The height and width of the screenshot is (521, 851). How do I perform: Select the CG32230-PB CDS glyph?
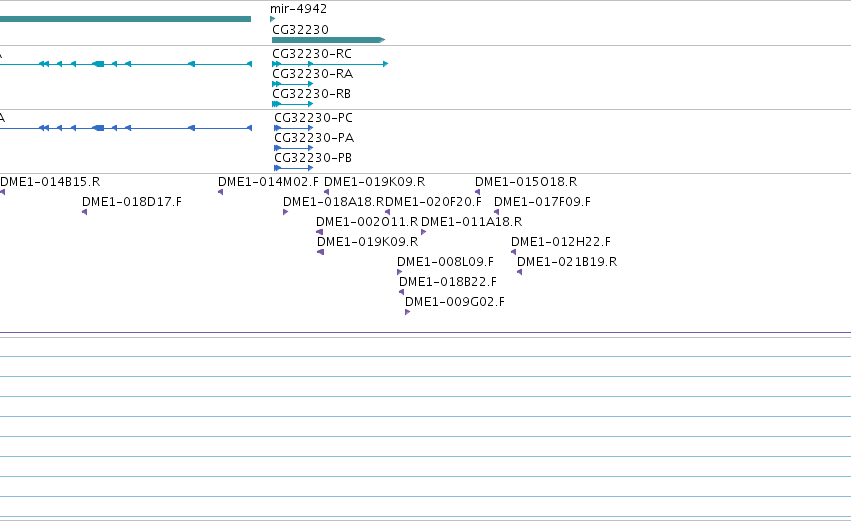pyautogui.click(x=294, y=168)
